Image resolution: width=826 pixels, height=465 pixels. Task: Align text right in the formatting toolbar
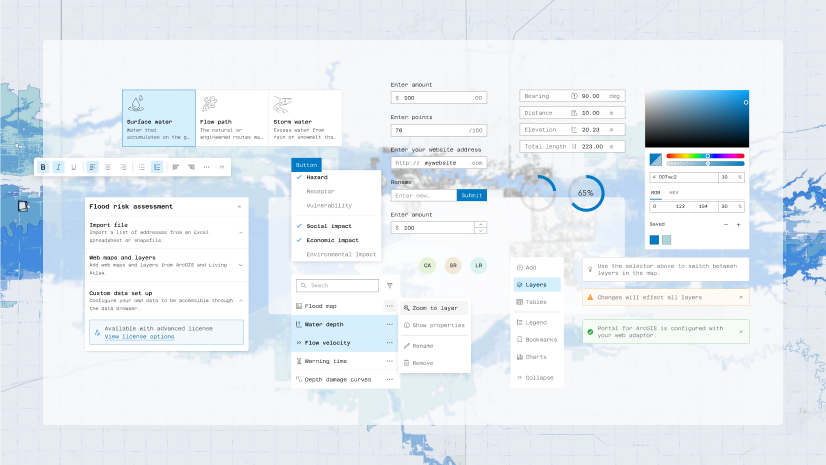123,167
